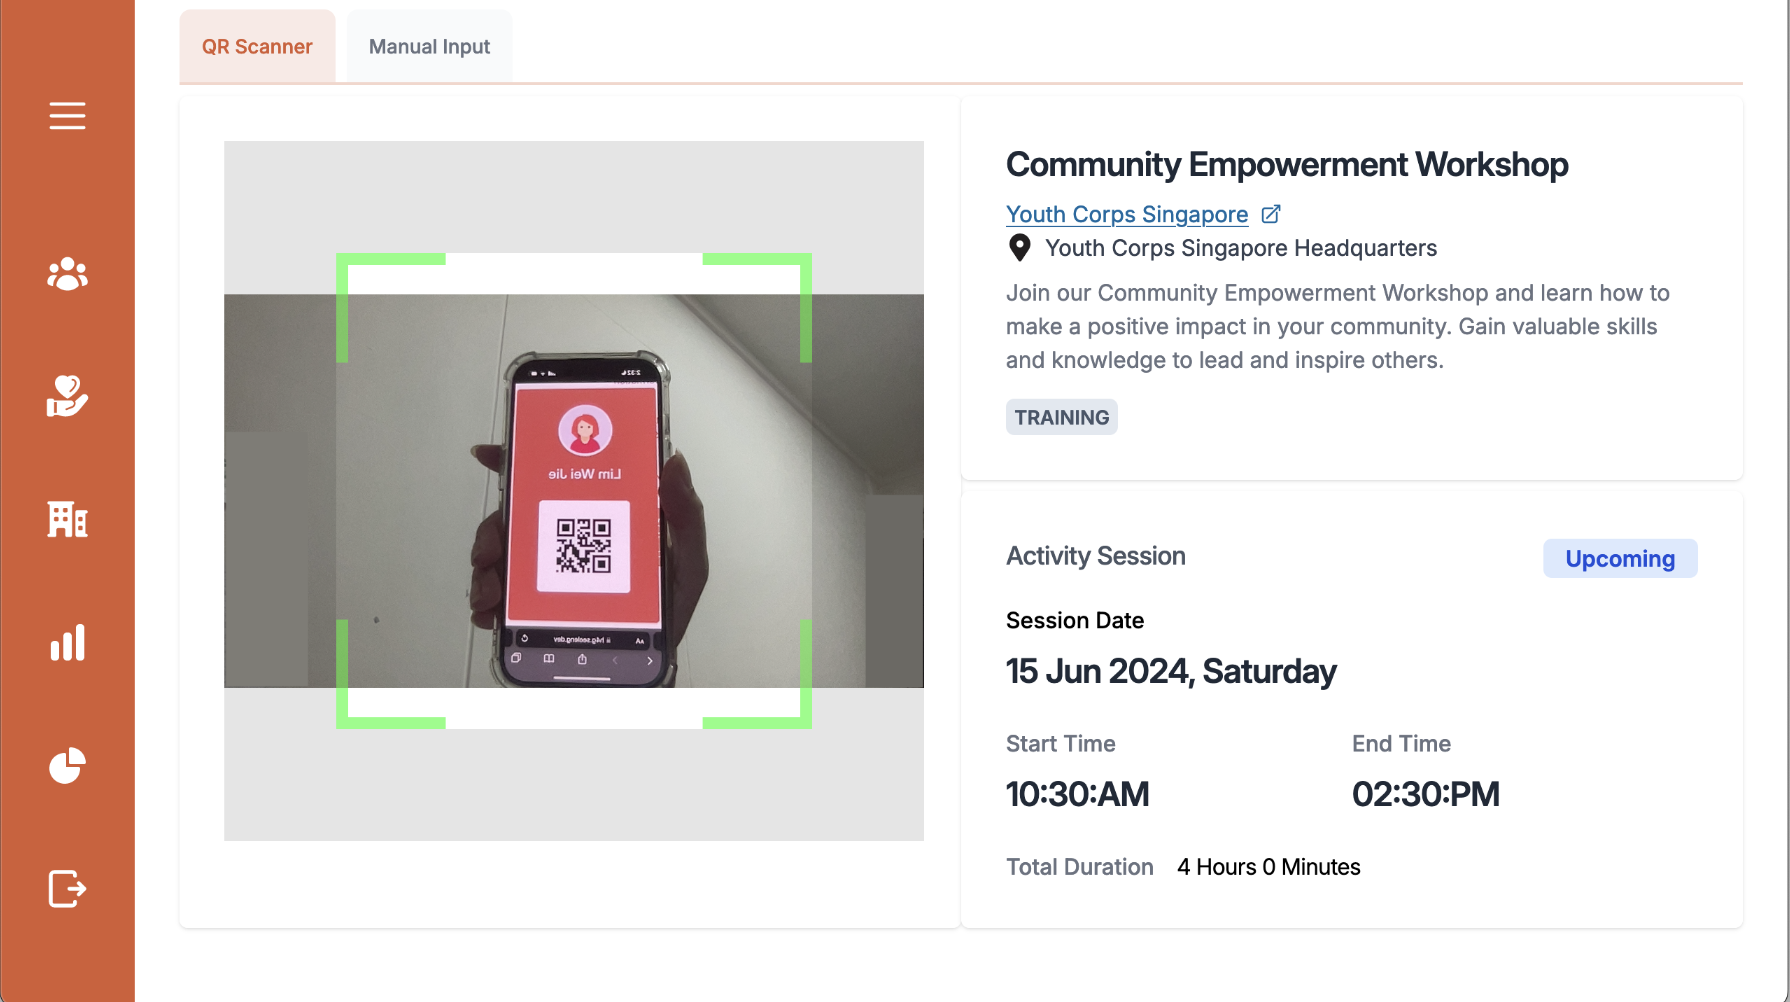Click the QR scanner camera preview

click(x=574, y=491)
